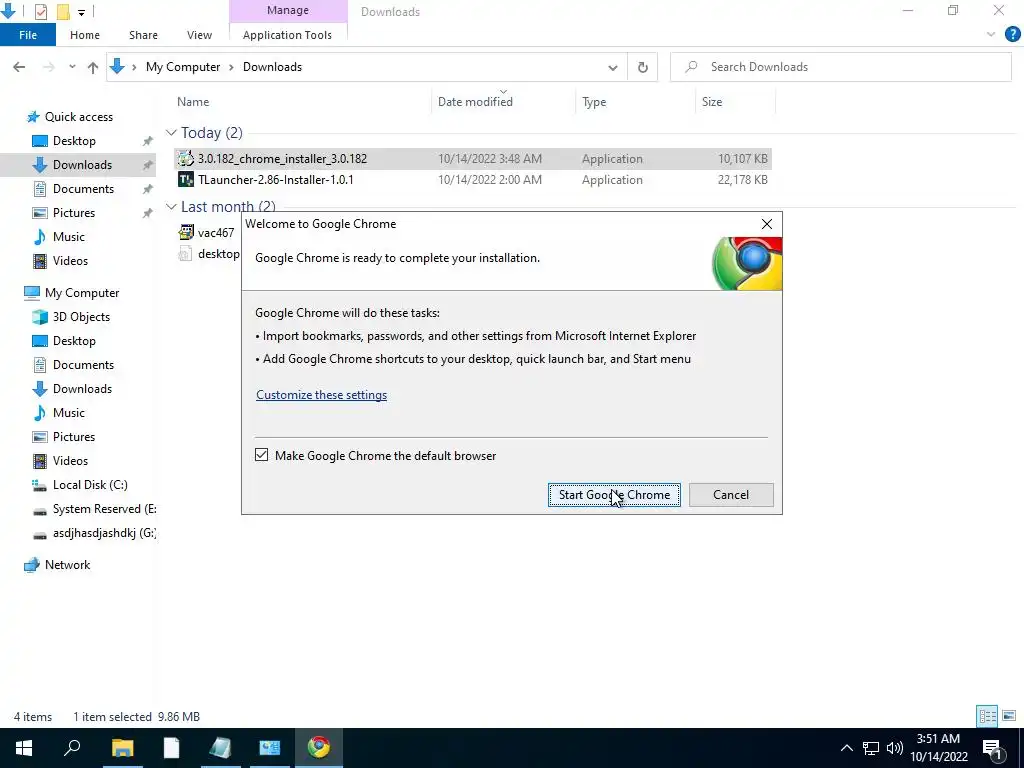Select the Manage contextual tab
The image size is (1024, 768).
tap(287, 10)
